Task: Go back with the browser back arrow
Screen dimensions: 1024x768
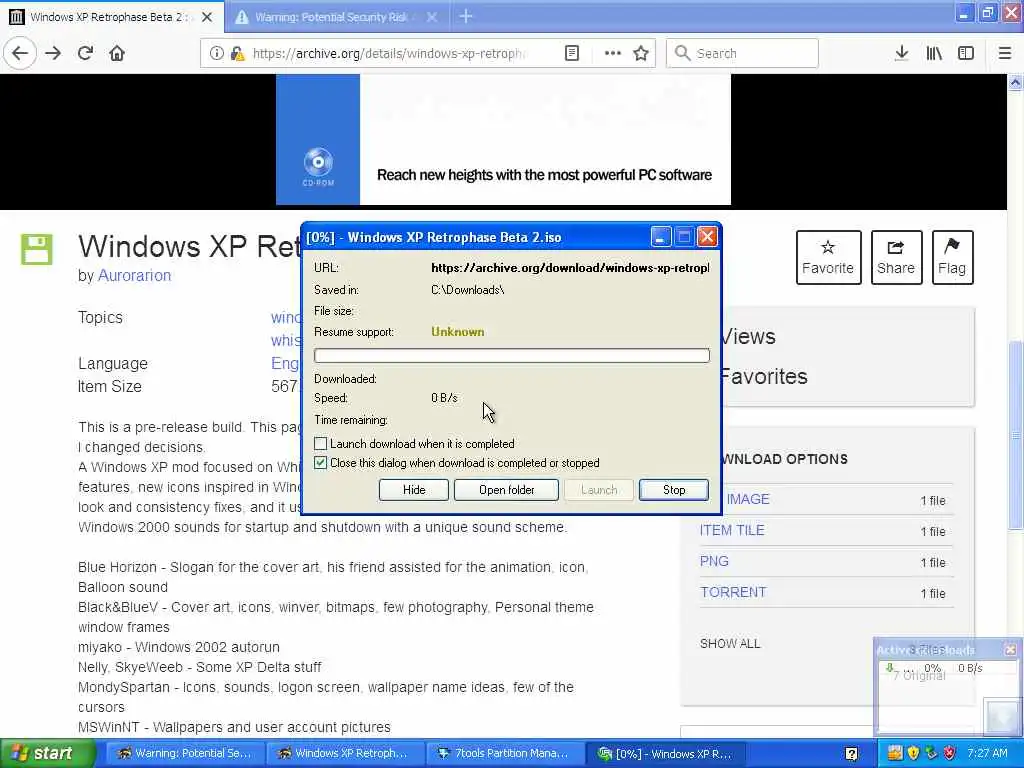Action: [x=20, y=53]
